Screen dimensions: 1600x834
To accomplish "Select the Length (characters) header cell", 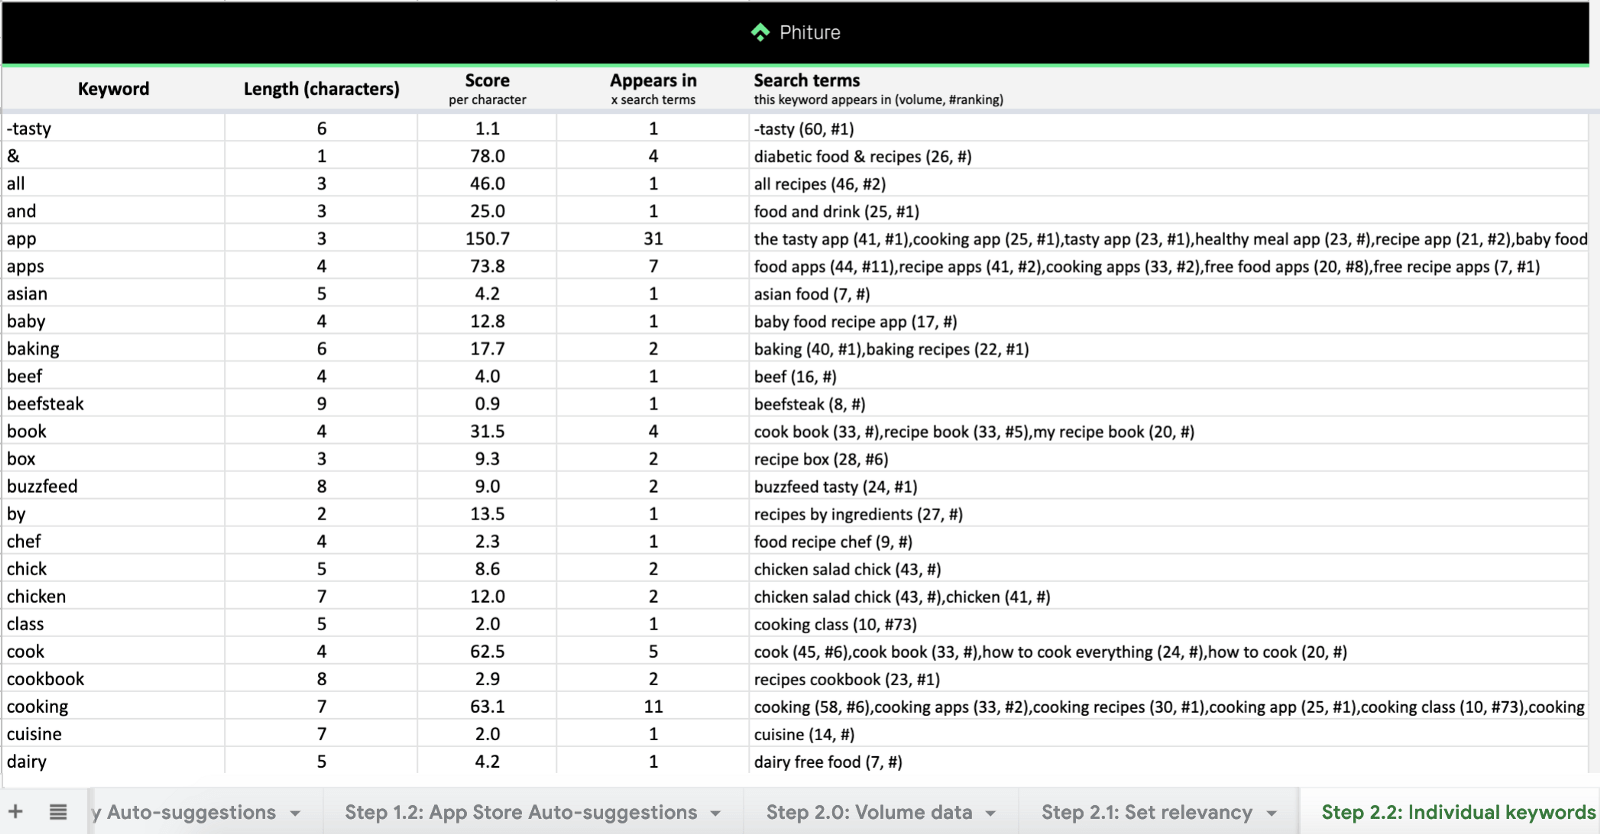I will (x=321, y=89).
